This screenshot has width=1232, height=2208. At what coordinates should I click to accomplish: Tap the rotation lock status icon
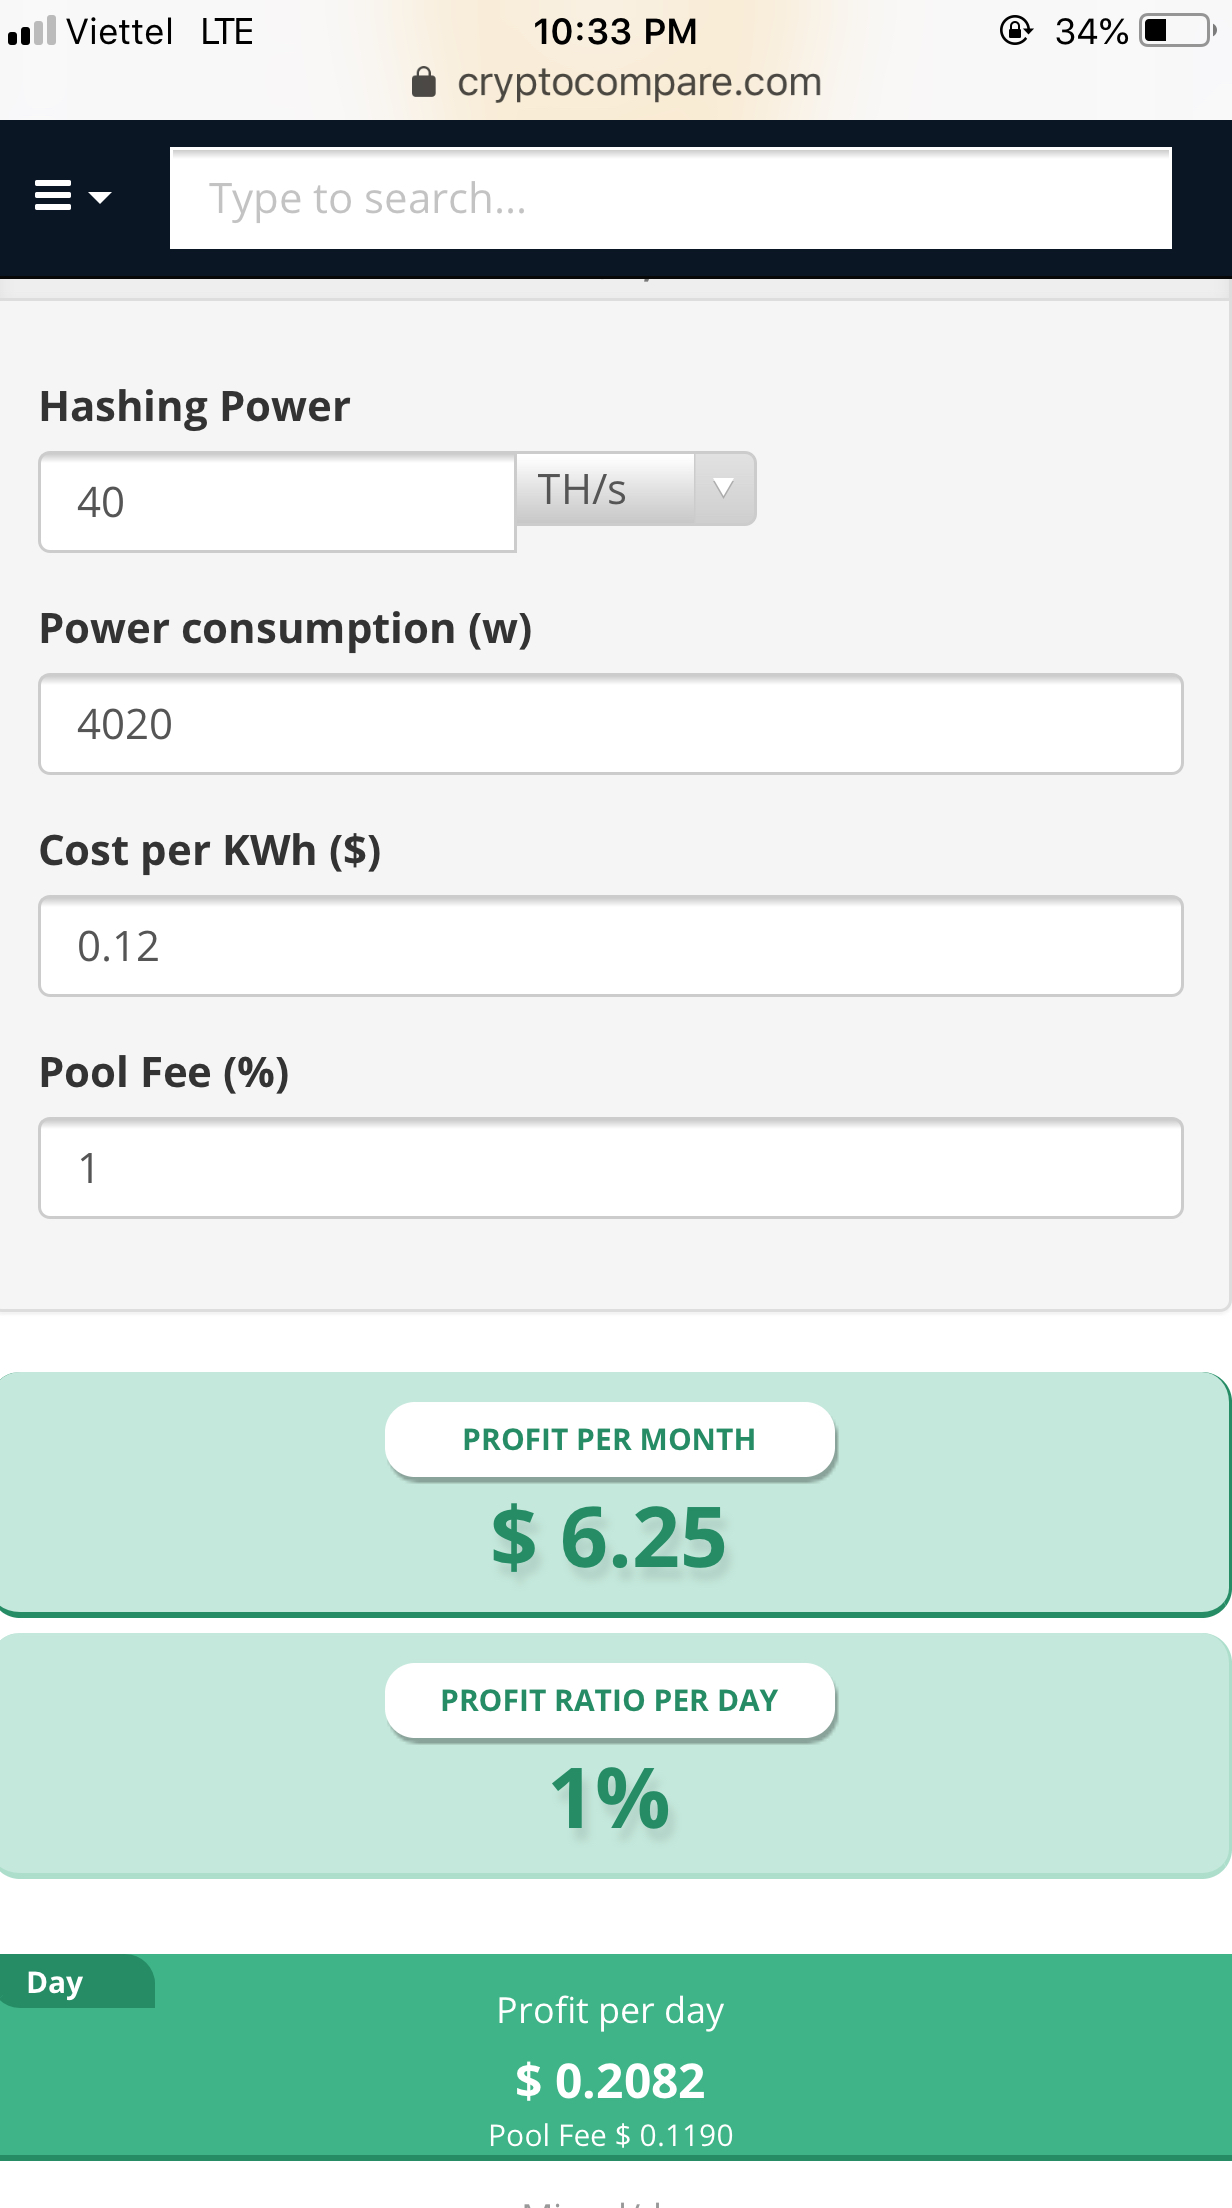pyautogui.click(x=1015, y=31)
